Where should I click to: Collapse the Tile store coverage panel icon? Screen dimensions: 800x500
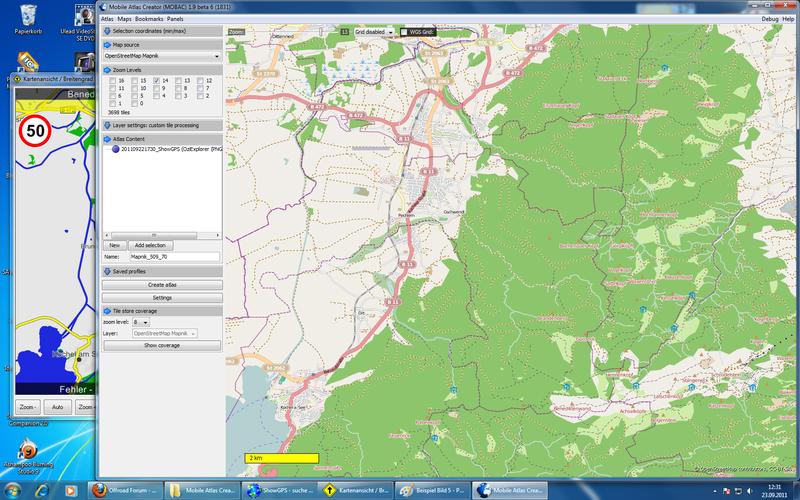[x=107, y=311]
